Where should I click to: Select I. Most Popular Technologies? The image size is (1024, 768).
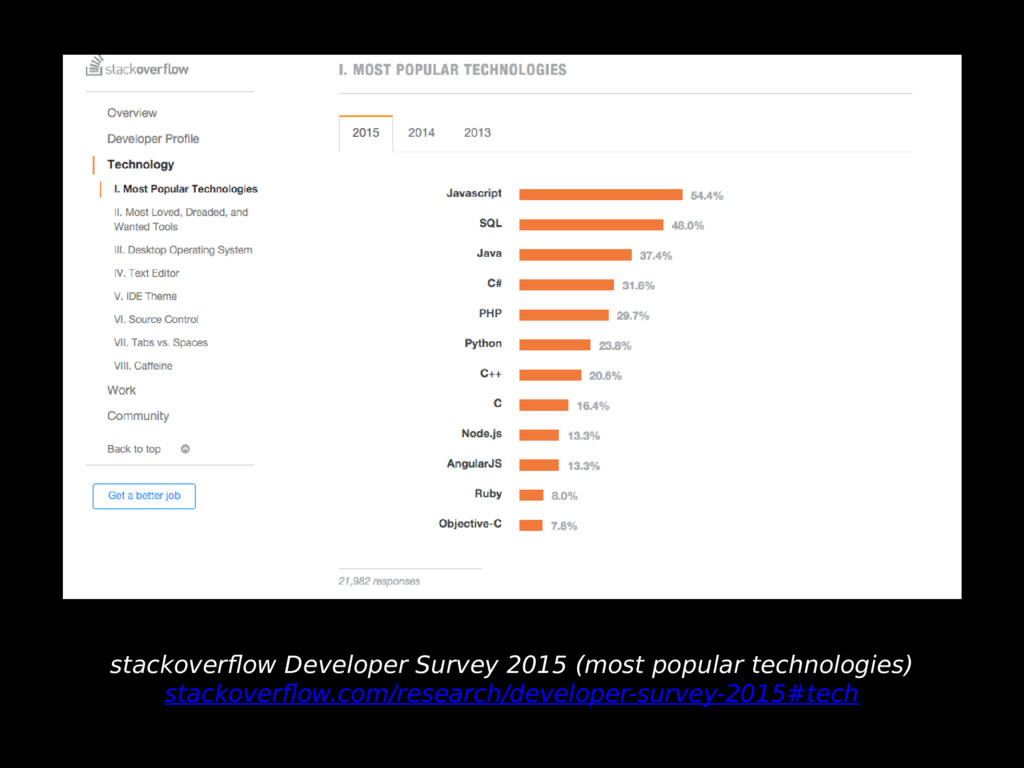pos(185,189)
